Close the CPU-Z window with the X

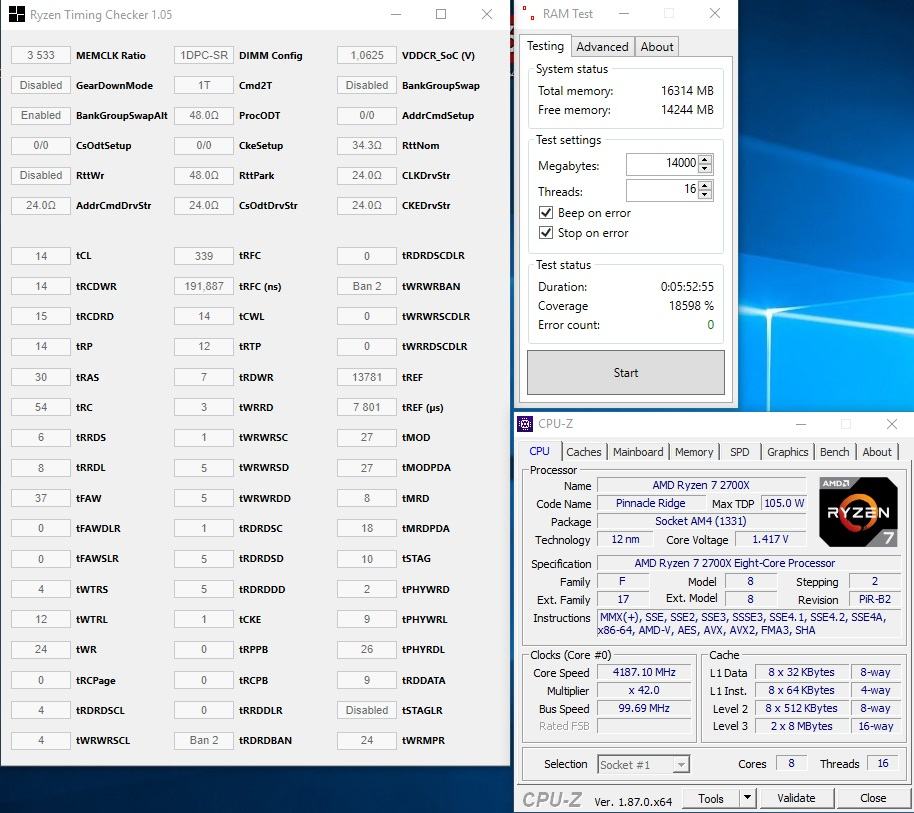pos(891,424)
